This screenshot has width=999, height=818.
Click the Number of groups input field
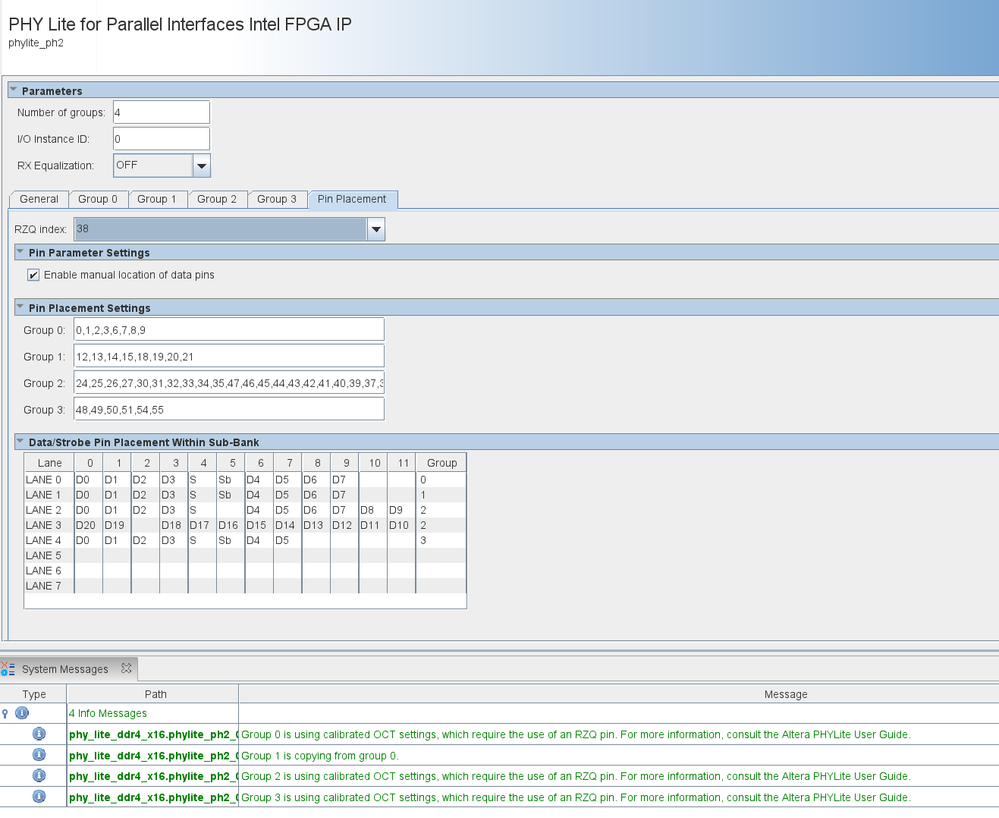click(x=160, y=112)
